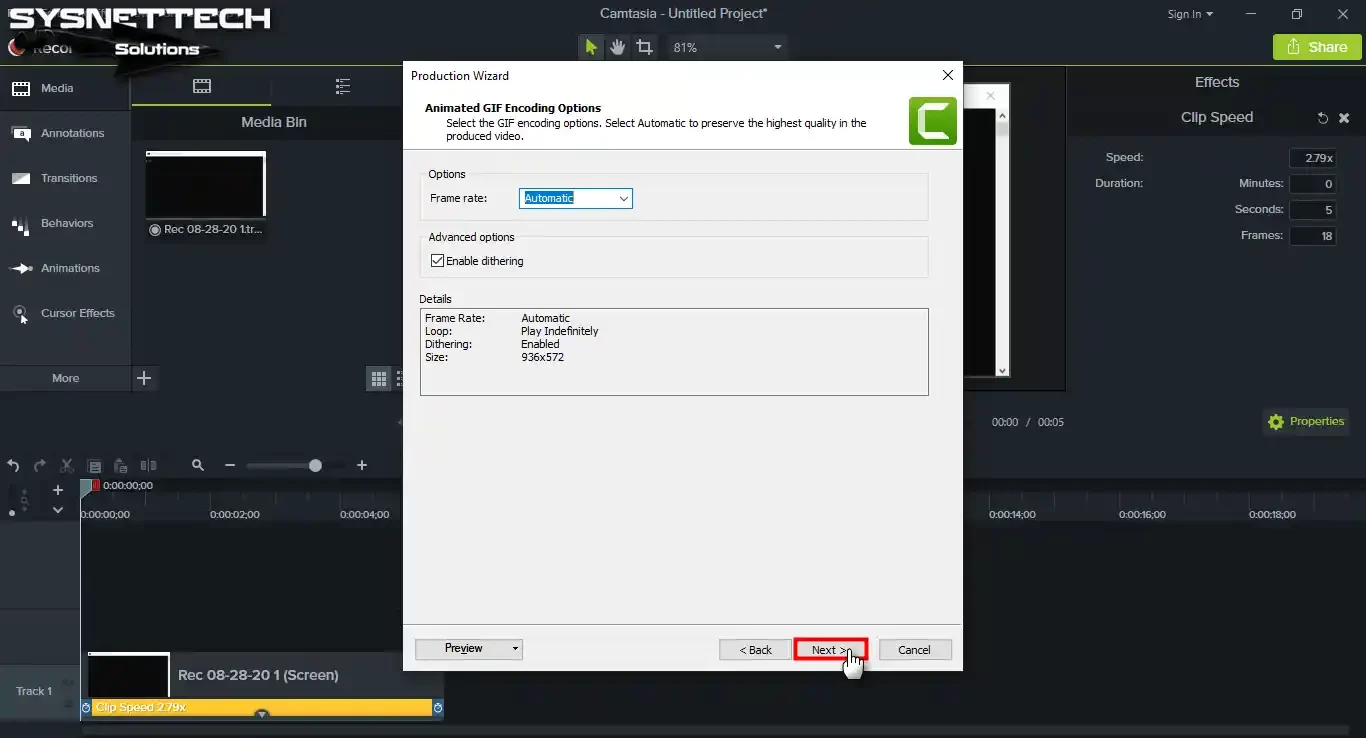Select the arrow Edit mode tool
1366x738 pixels.
(x=591, y=47)
